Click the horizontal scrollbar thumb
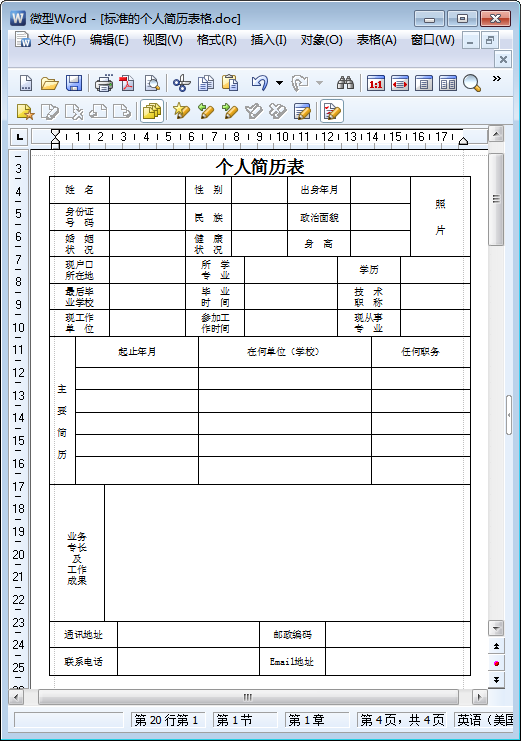 pos(248,697)
